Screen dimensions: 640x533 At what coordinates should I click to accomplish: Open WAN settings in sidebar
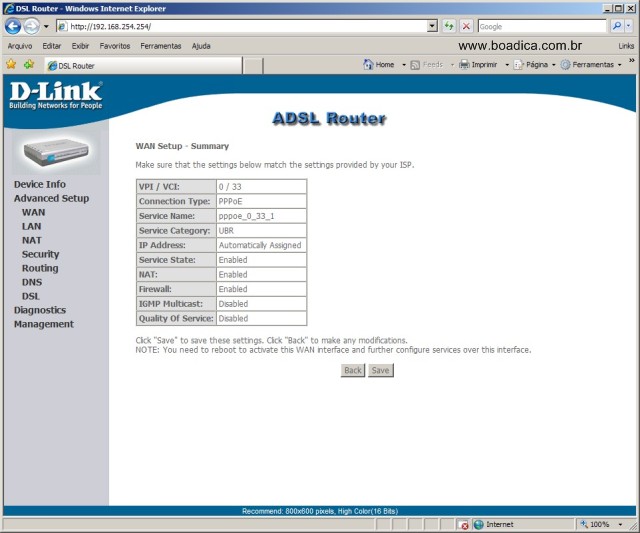pyautogui.click(x=33, y=212)
